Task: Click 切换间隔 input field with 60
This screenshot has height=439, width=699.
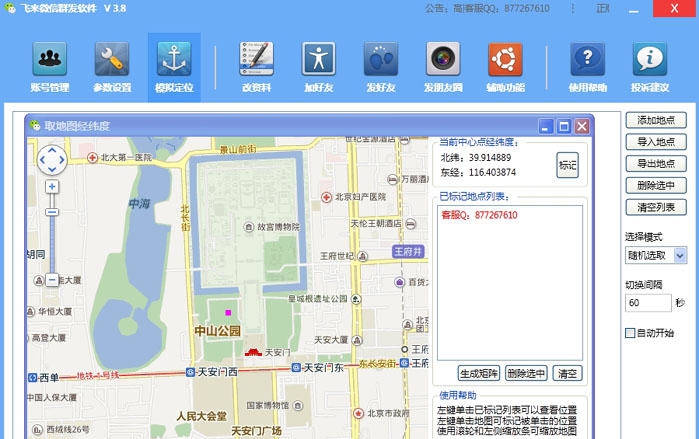Action: pos(648,303)
